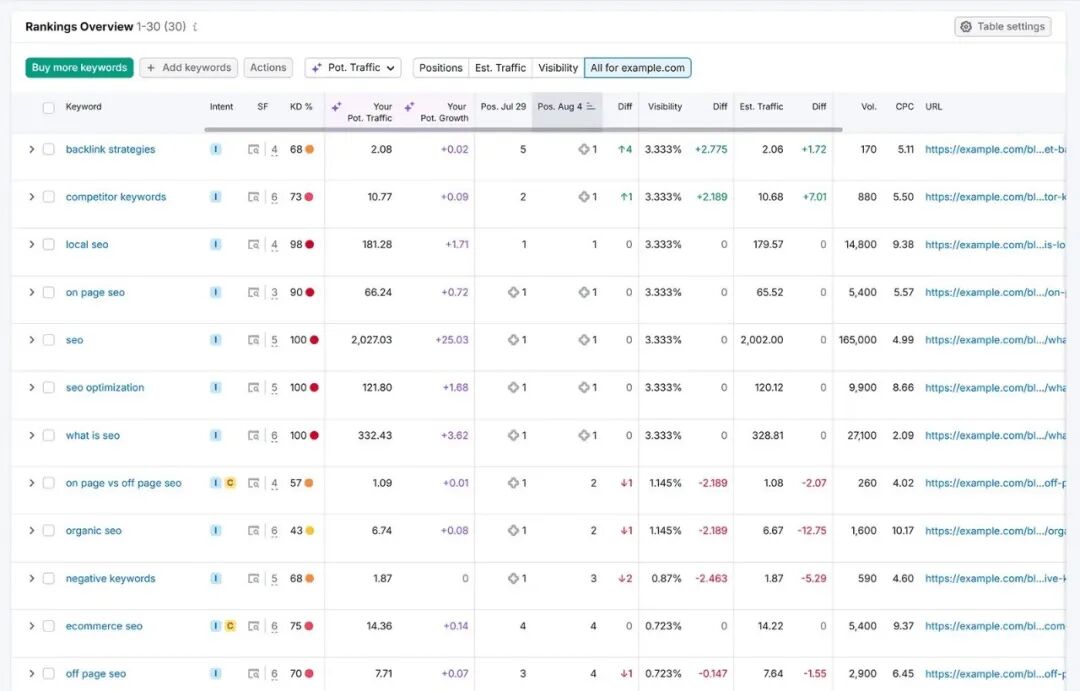Click sparkle icon by Your Pot. Growth header

point(409,107)
